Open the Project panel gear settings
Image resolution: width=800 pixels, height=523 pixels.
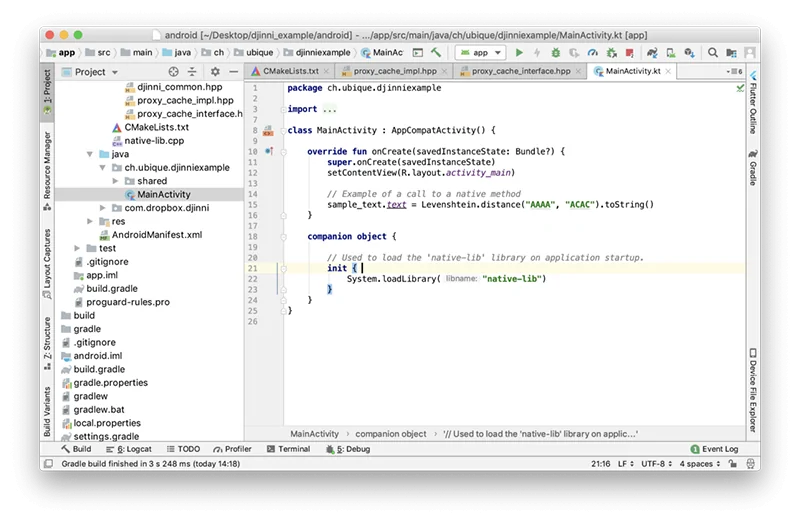point(213,72)
